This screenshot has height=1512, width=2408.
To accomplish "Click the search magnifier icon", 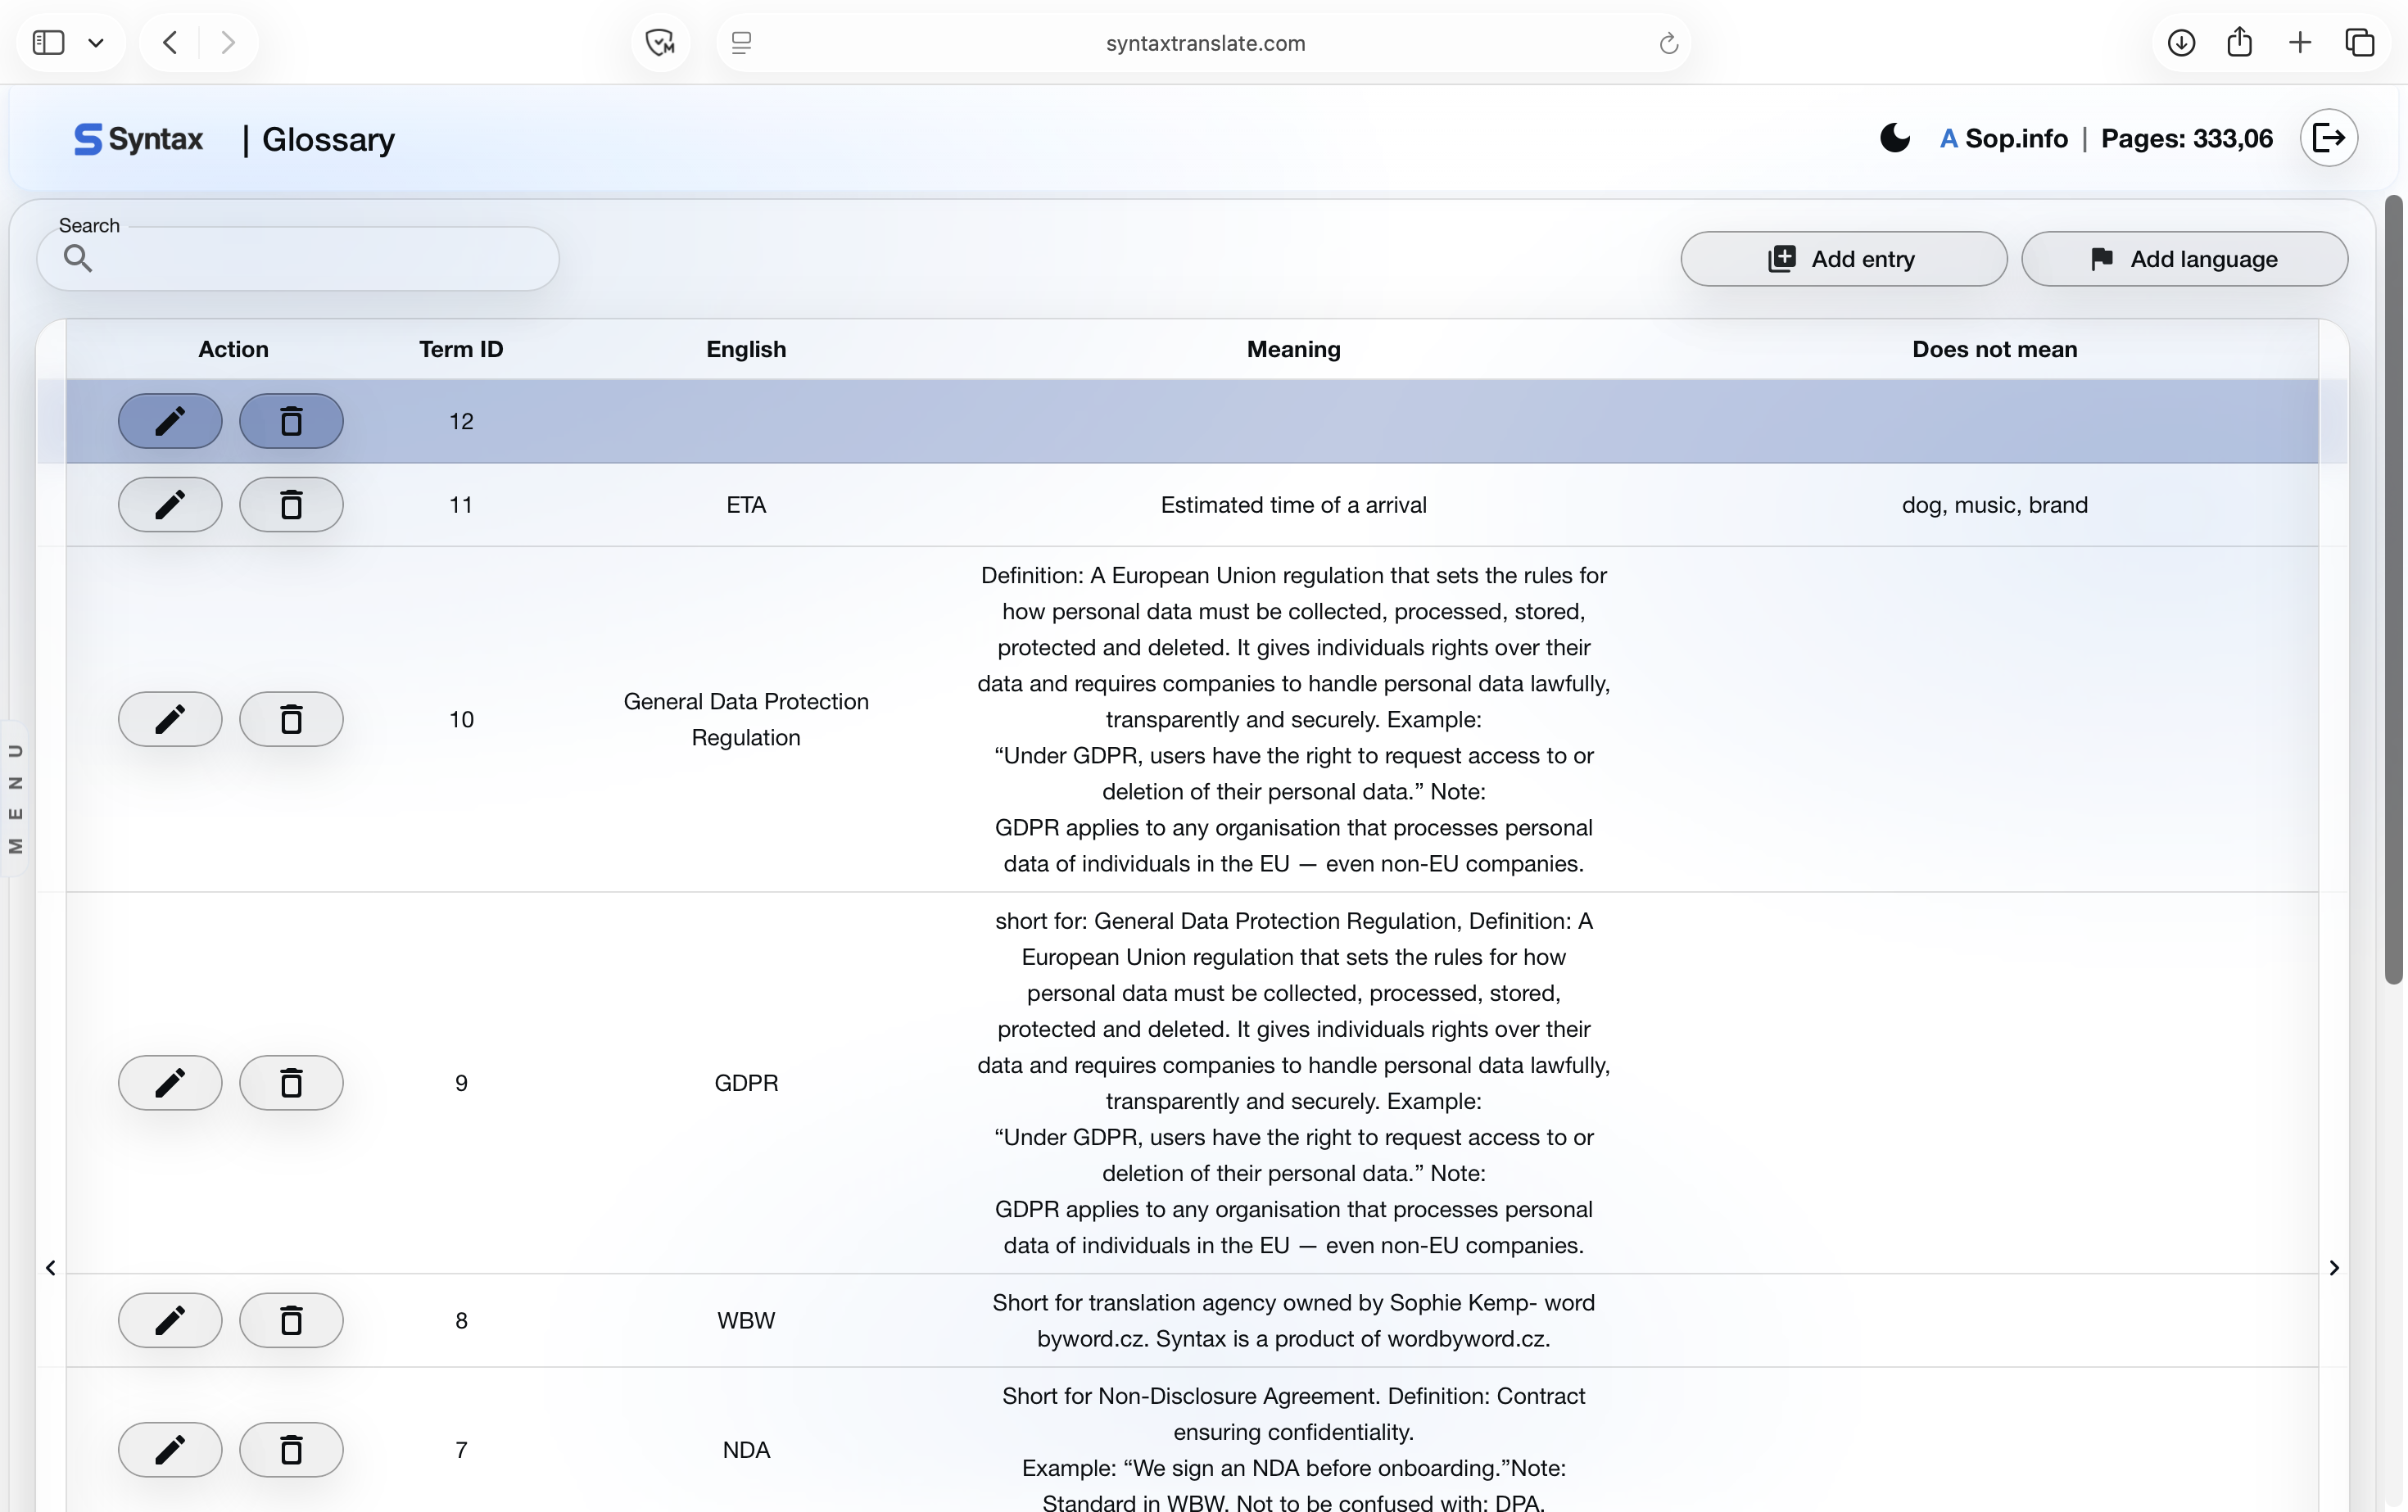I will pyautogui.click(x=79, y=257).
